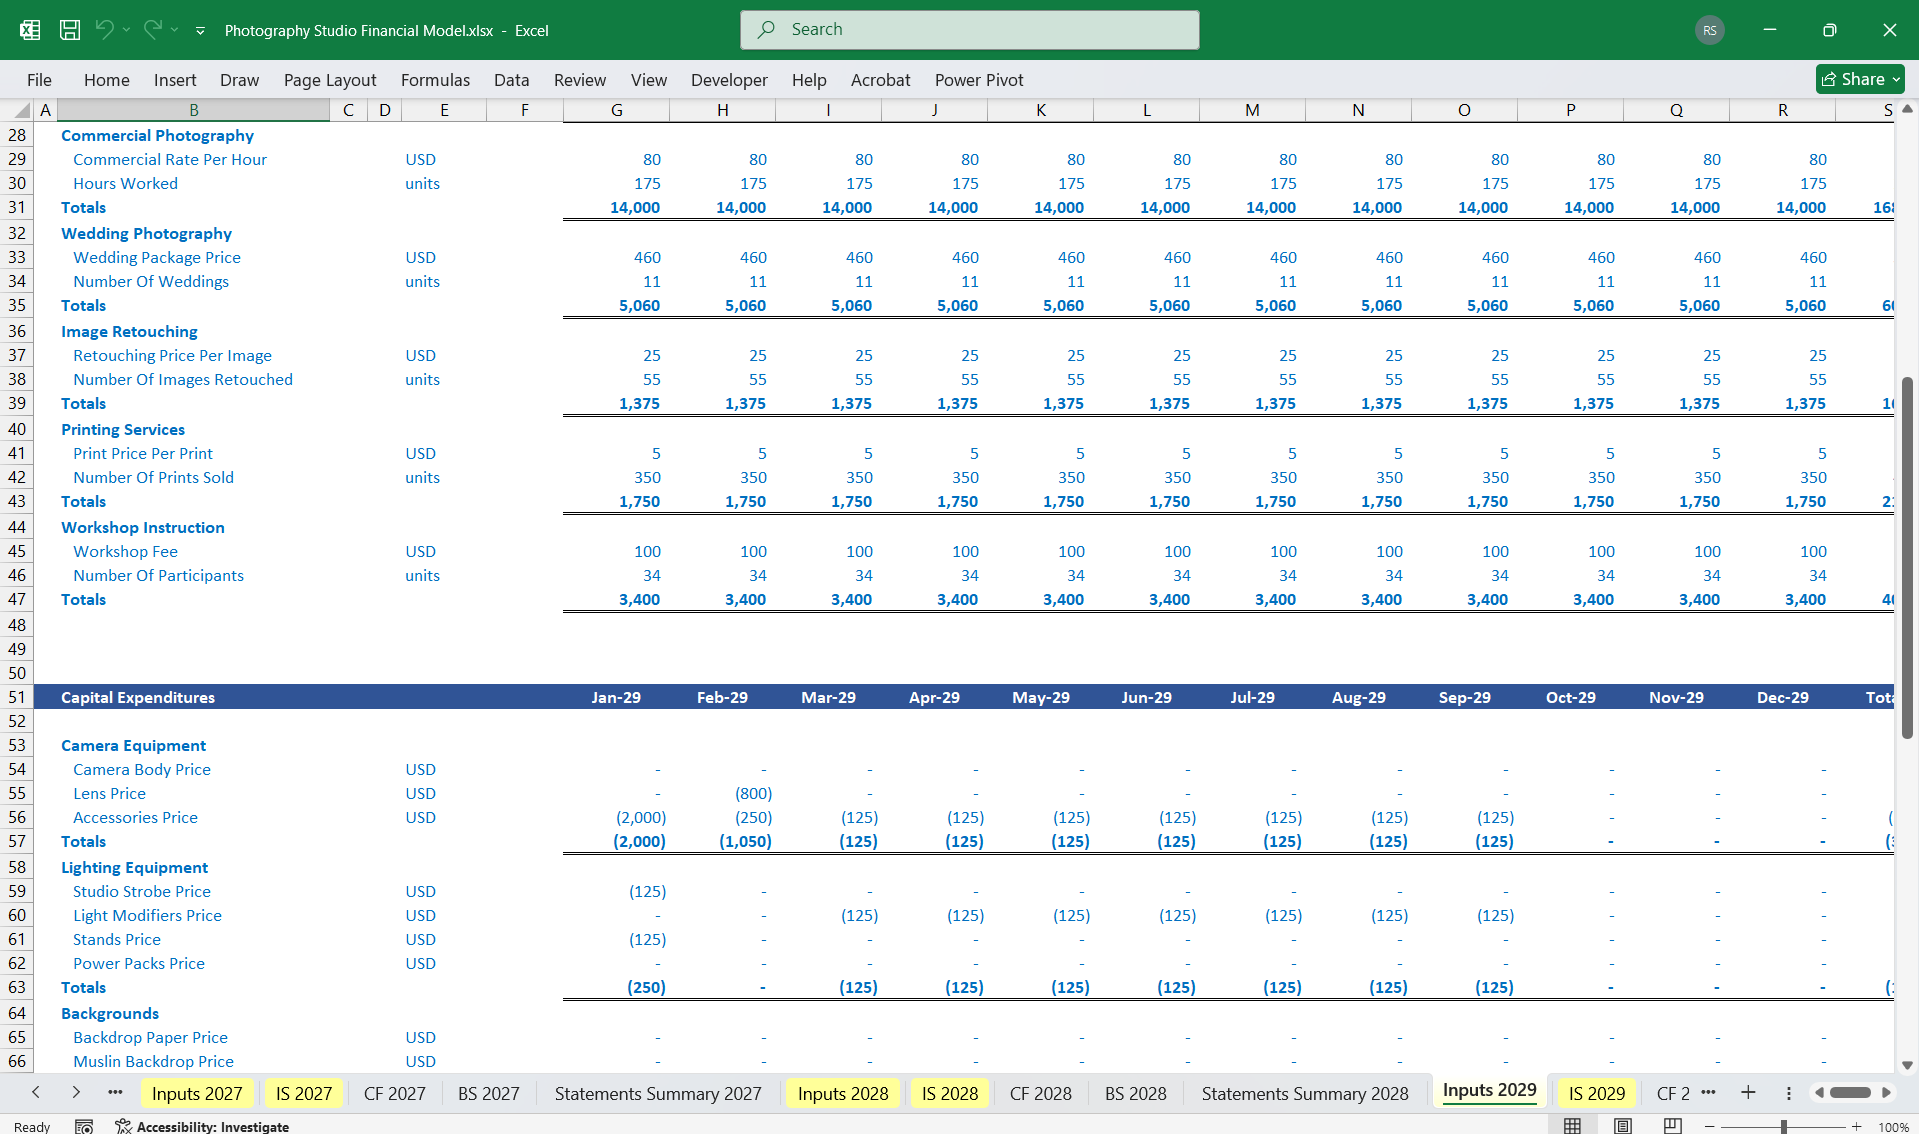Open the View ribbon tab

click(x=649, y=80)
